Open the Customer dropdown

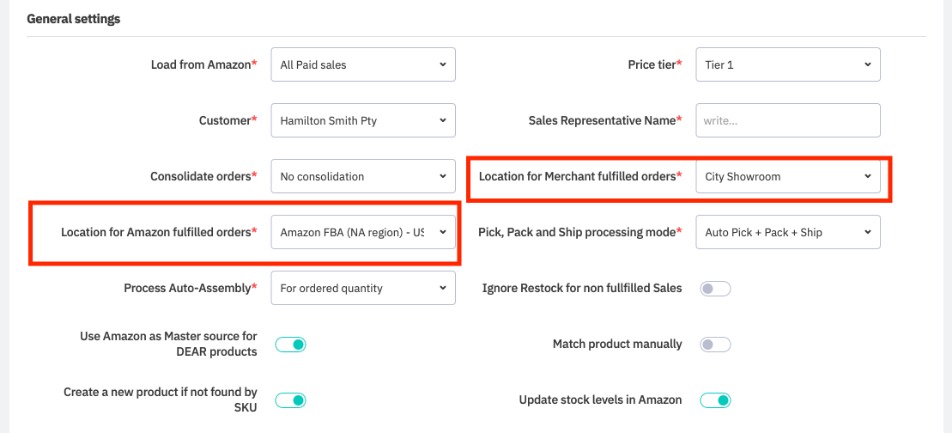coord(362,121)
